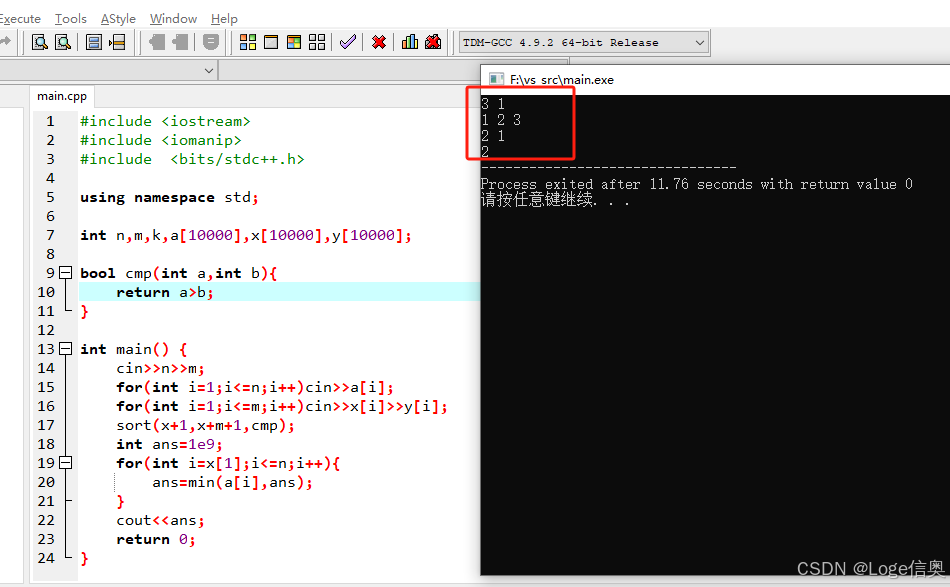Click the 'cin>>a[i];' for-loop line
Screen dimensions: 950x587
pyautogui.click(x=255, y=387)
